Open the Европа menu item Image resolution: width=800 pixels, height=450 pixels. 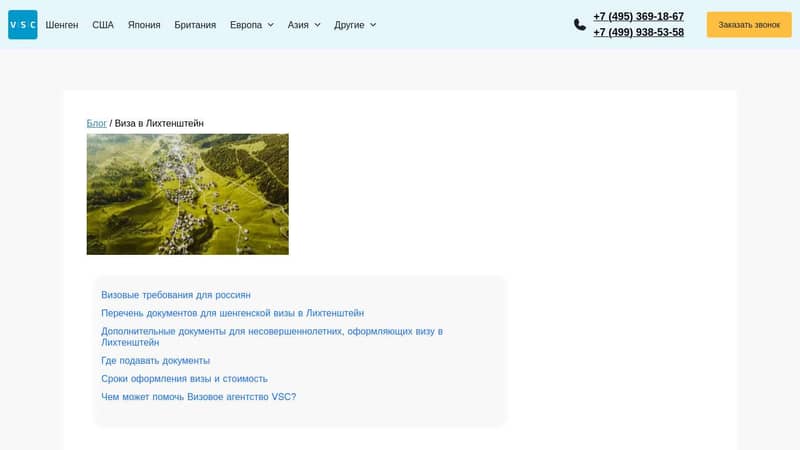pos(246,25)
